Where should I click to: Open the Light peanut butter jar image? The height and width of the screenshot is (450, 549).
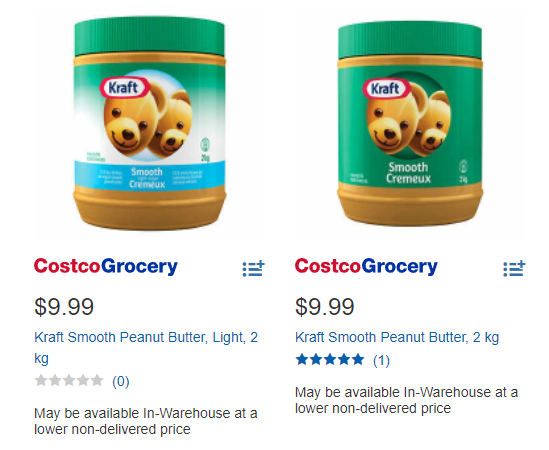(150, 123)
